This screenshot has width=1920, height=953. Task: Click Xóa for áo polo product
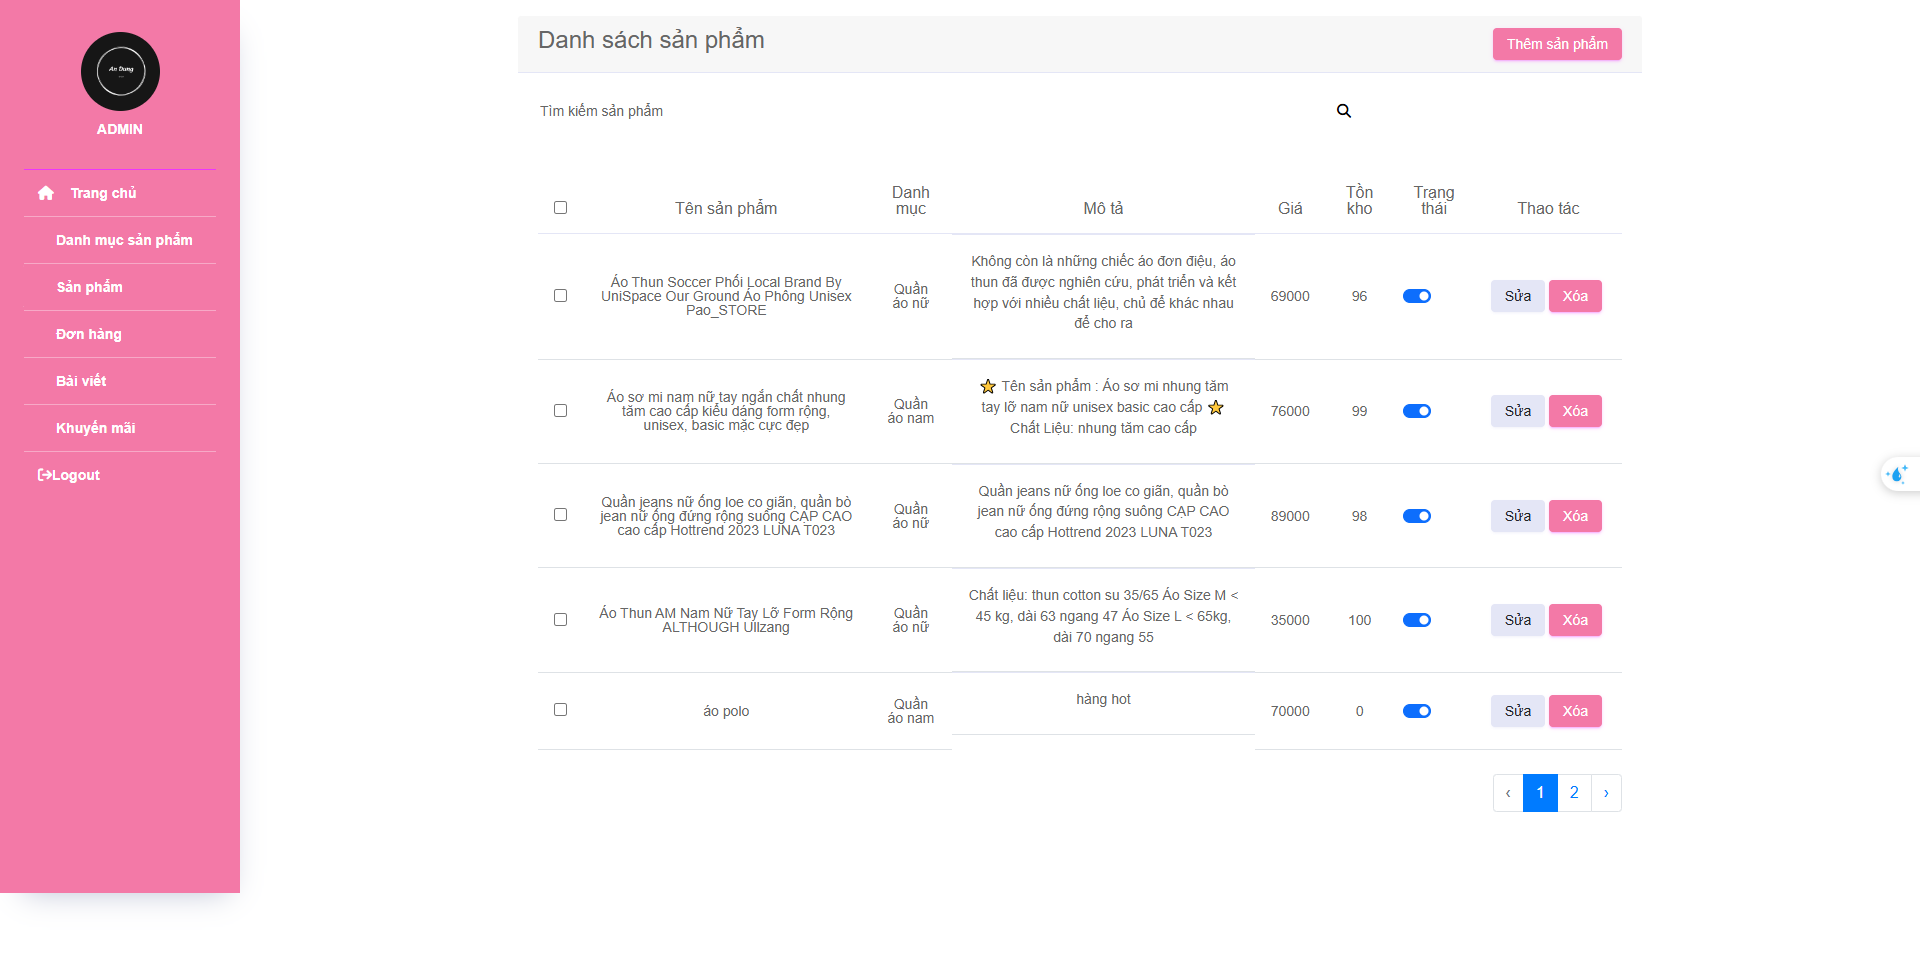click(1575, 711)
